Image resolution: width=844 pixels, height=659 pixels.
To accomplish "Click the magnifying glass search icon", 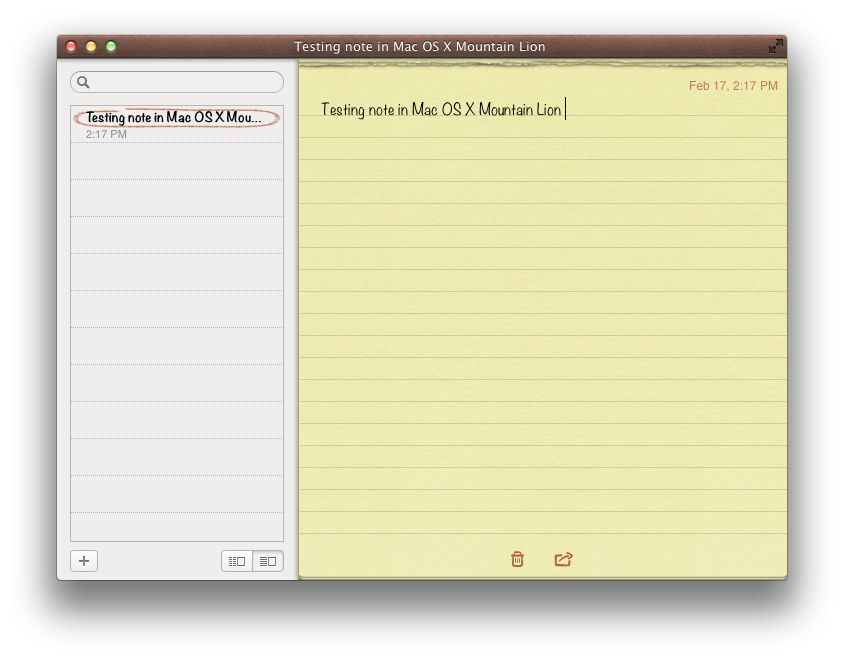I will [83, 82].
